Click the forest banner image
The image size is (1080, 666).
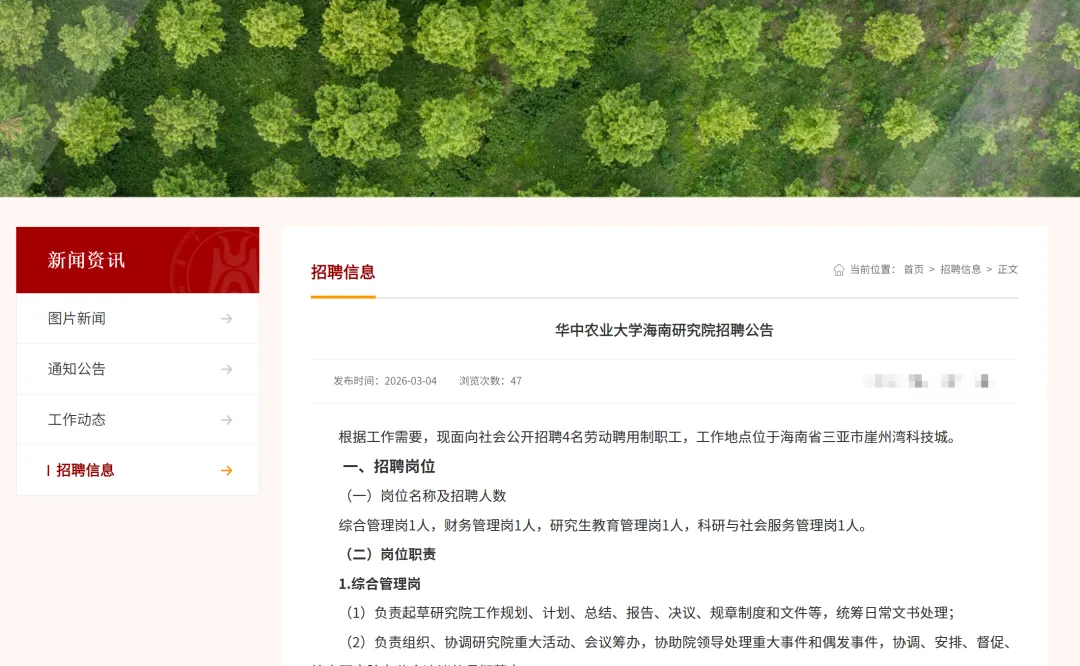click(x=540, y=98)
